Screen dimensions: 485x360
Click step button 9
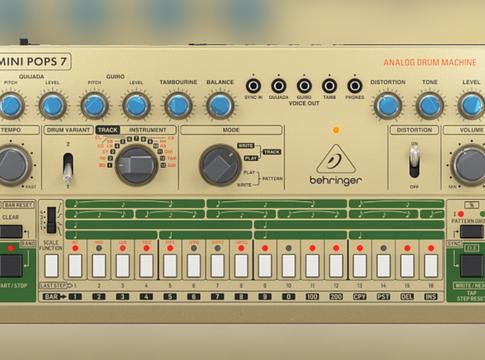pyautogui.click(x=265, y=265)
